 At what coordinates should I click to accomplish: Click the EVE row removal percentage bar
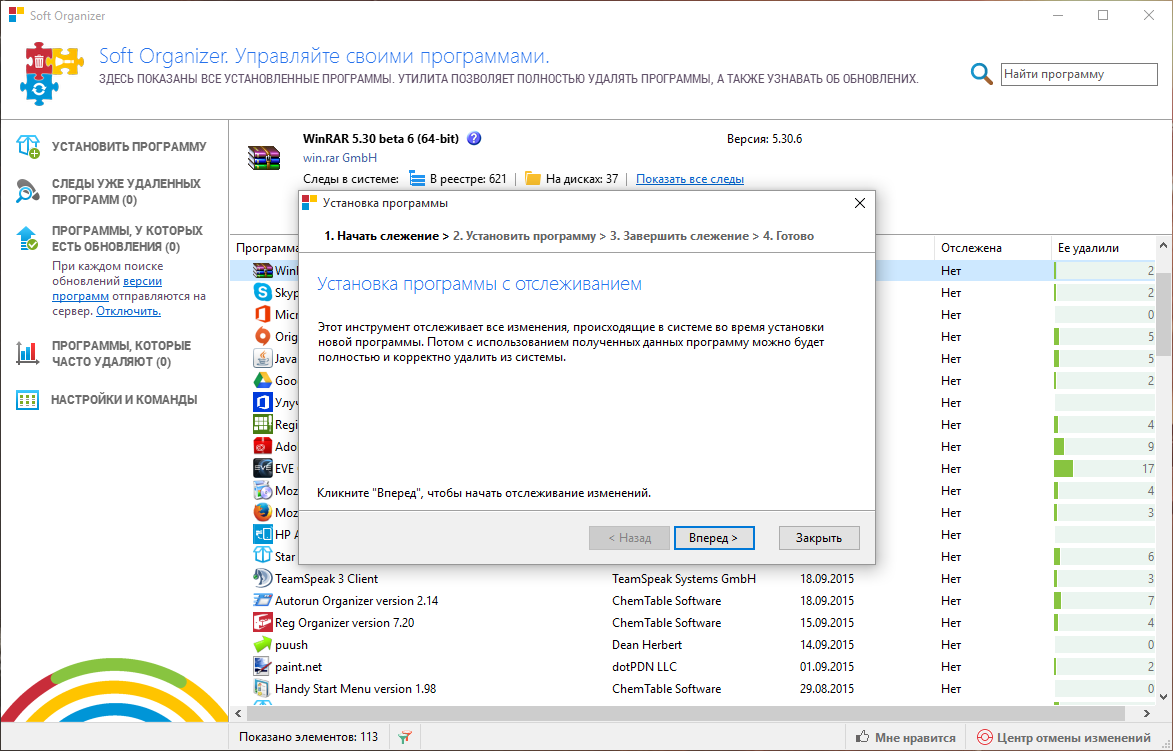(1104, 468)
